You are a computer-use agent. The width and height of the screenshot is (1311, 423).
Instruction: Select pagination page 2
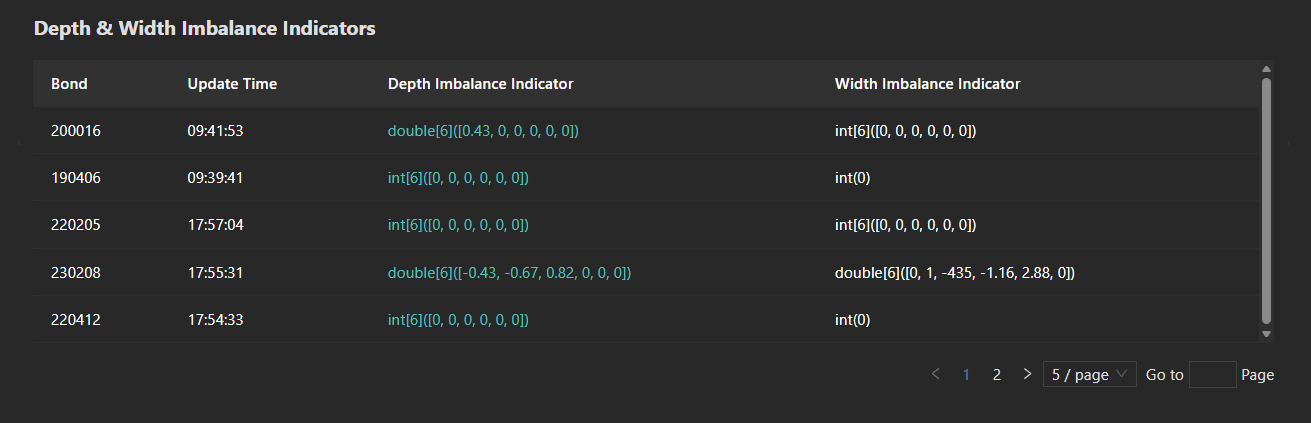click(x=996, y=374)
